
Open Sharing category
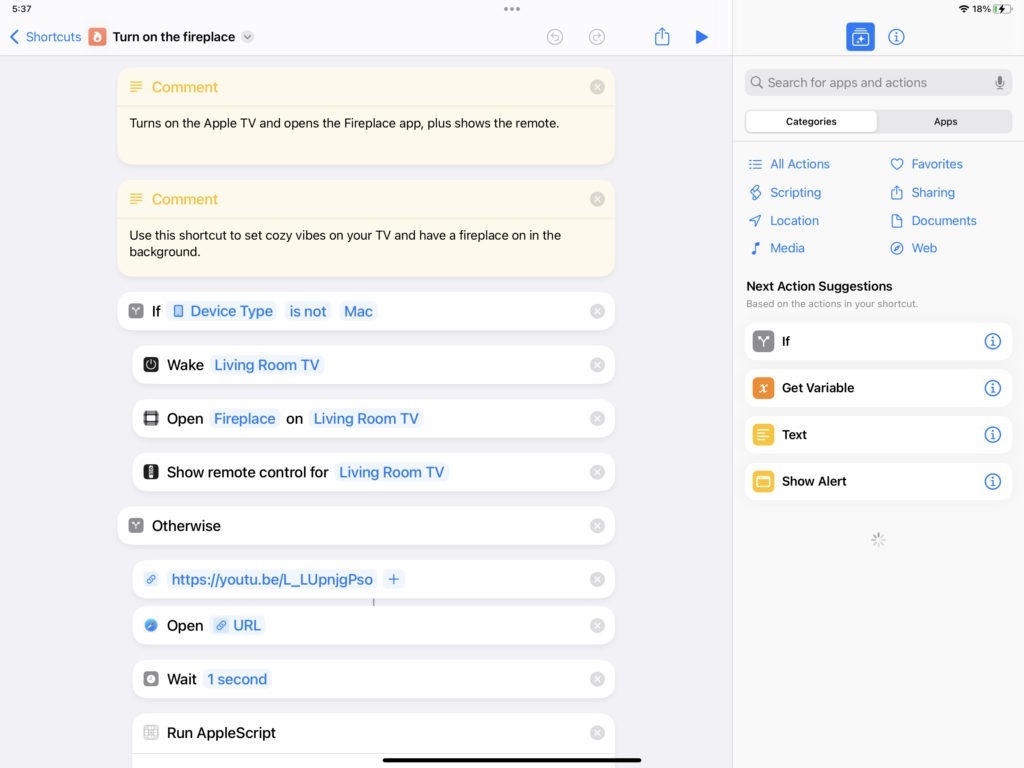(x=922, y=193)
